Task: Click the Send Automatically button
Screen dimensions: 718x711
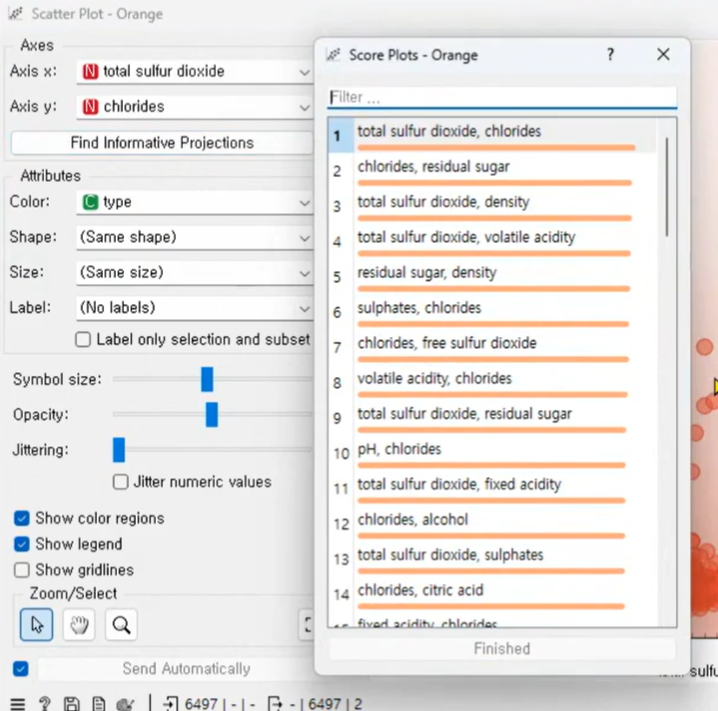Action: (x=186, y=669)
